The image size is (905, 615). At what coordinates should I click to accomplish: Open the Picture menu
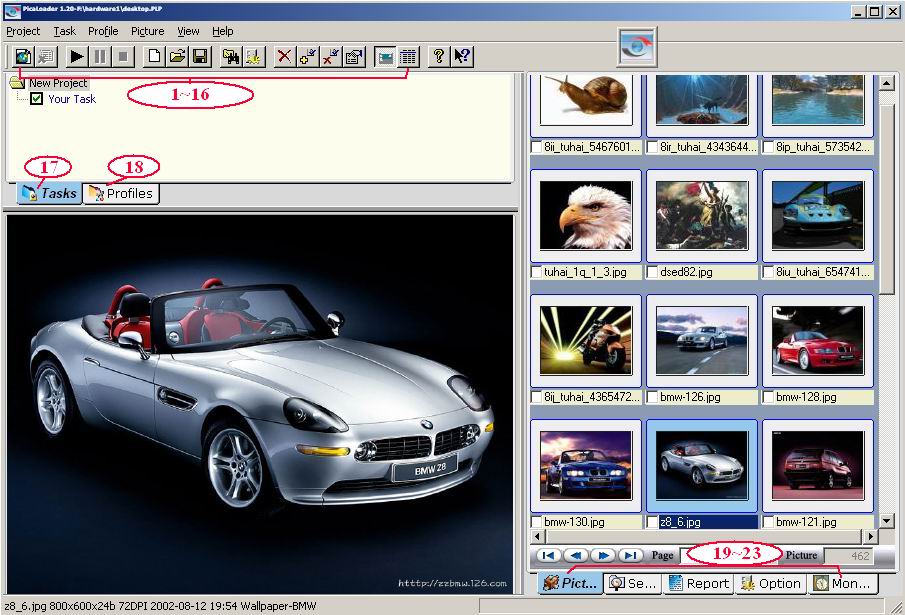click(147, 31)
